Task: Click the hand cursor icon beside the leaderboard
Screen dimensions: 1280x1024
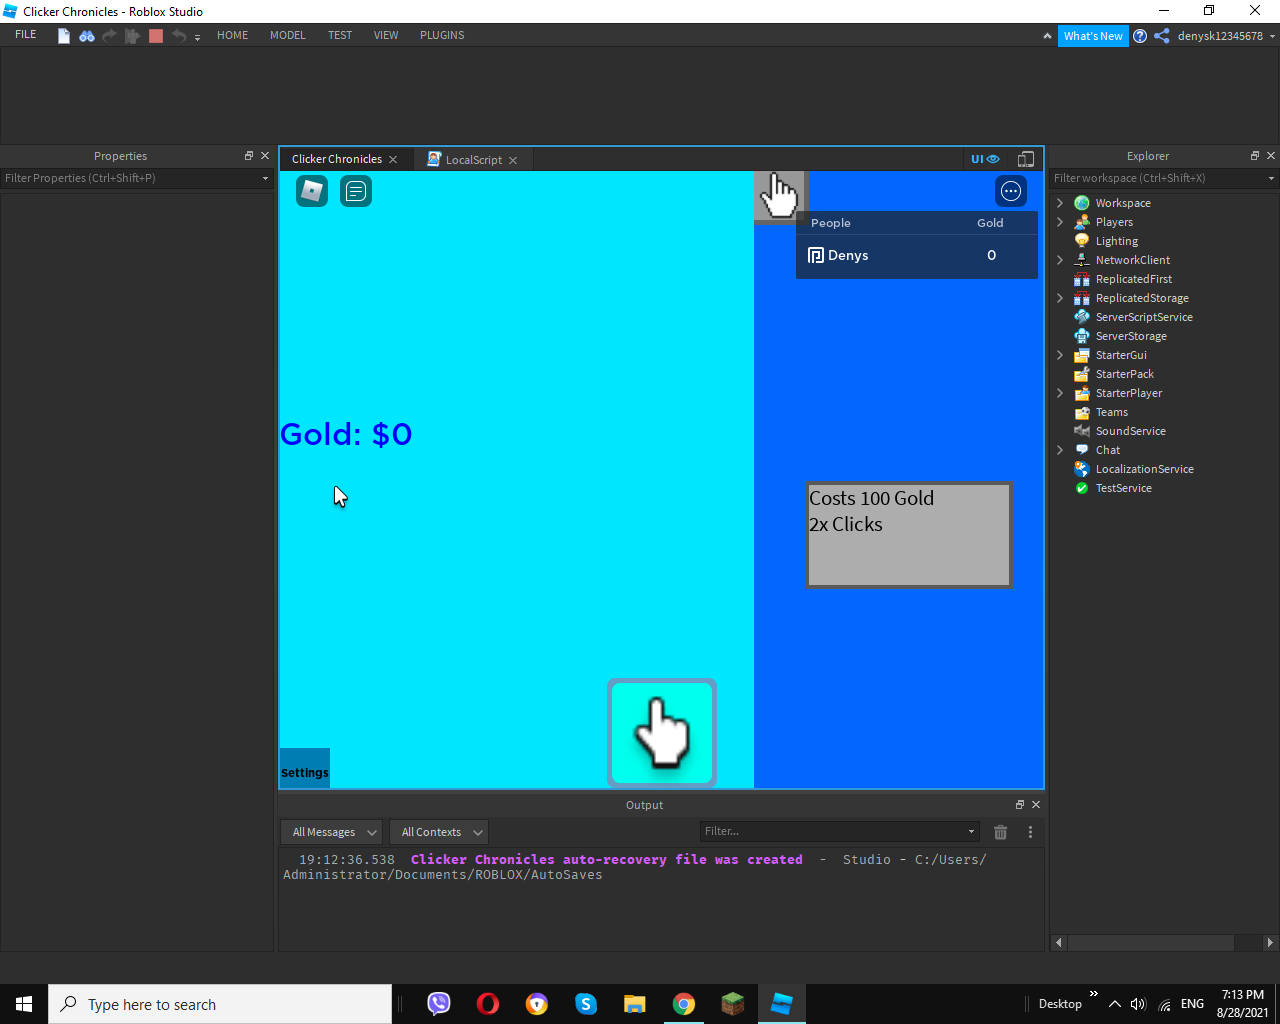Action: point(780,196)
